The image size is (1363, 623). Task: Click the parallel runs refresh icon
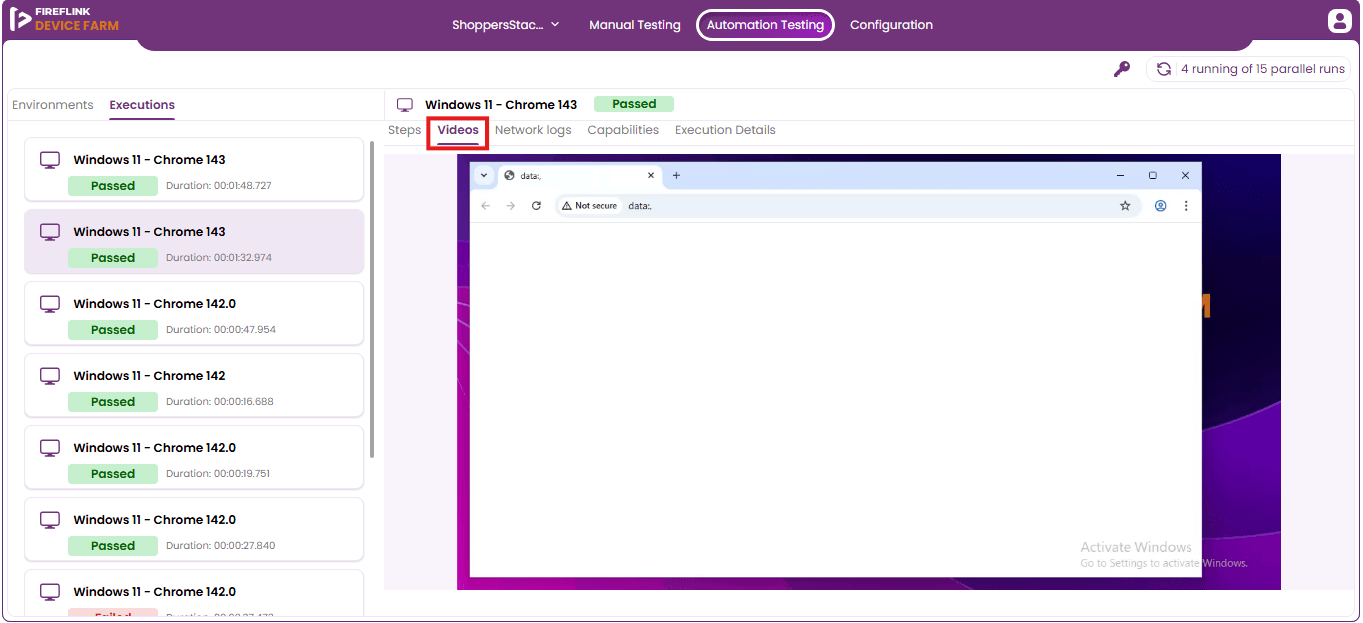coord(1164,69)
